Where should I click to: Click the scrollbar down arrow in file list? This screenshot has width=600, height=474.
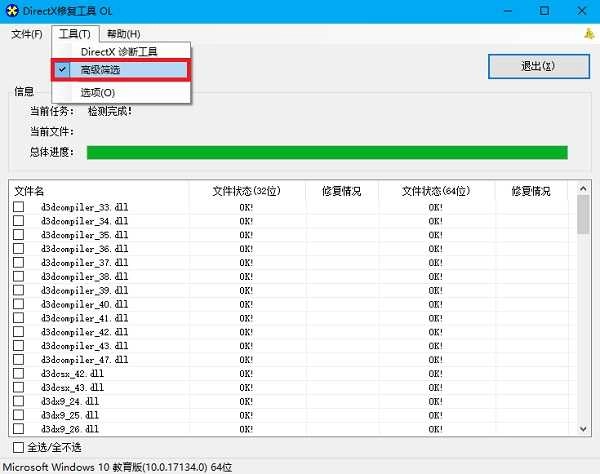coord(583,429)
